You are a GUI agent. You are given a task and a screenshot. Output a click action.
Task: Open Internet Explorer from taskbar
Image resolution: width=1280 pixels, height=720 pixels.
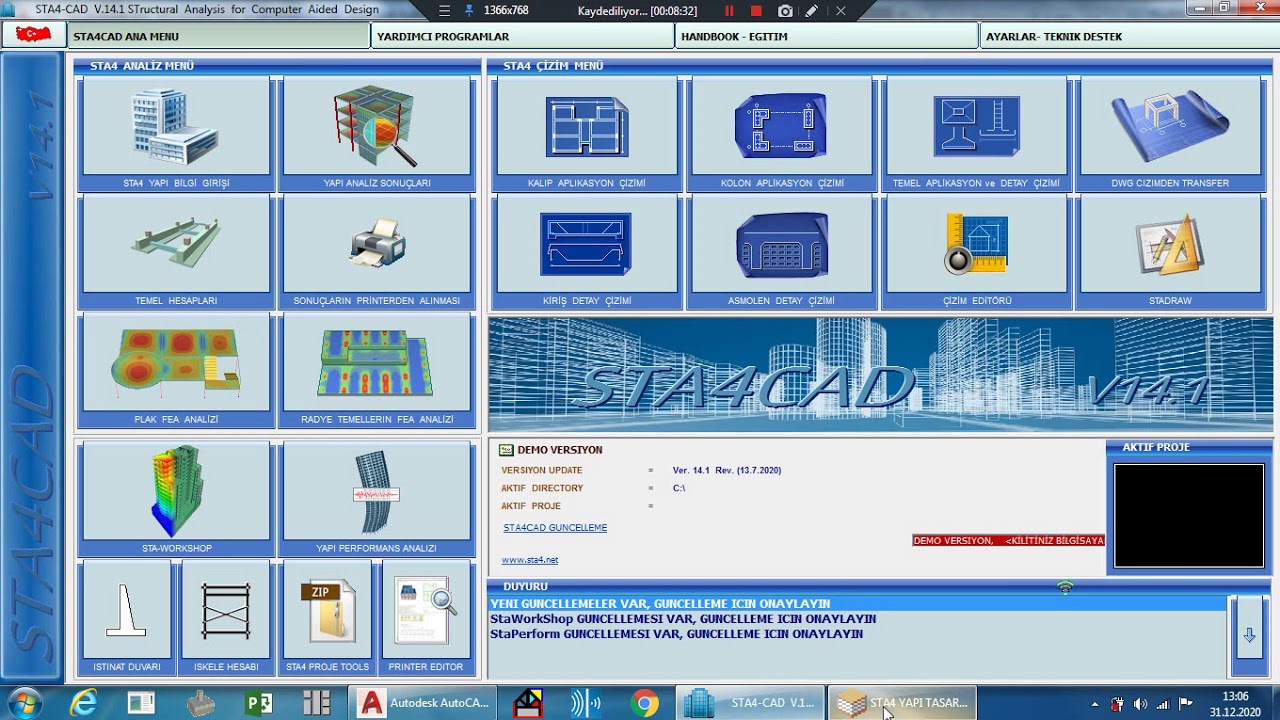point(84,703)
